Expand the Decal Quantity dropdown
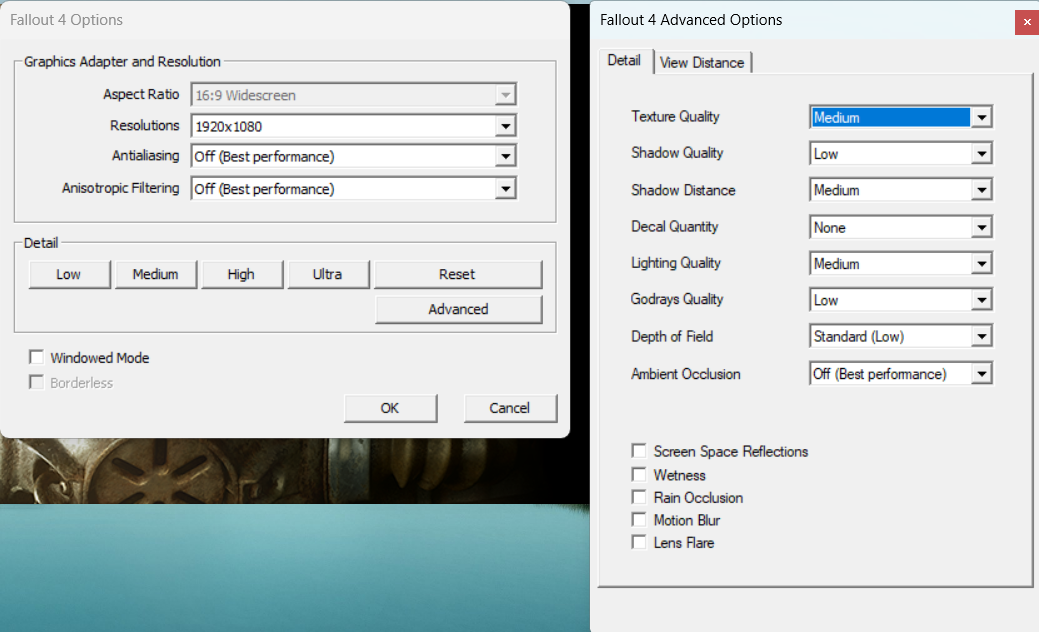This screenshot has width=1039, height=632. pyautogui.click(x=901, y=227)
